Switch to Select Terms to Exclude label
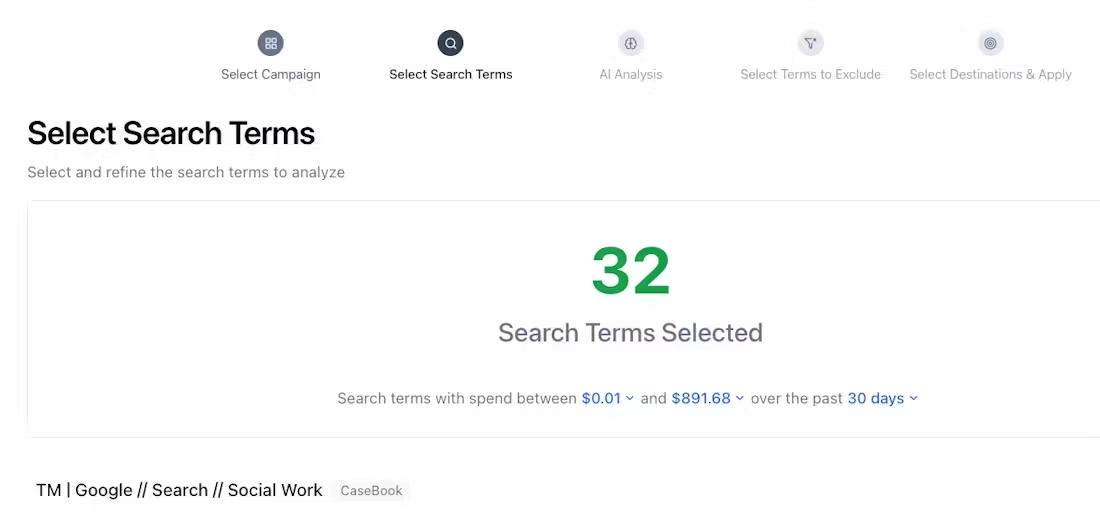 pos(811,74)
